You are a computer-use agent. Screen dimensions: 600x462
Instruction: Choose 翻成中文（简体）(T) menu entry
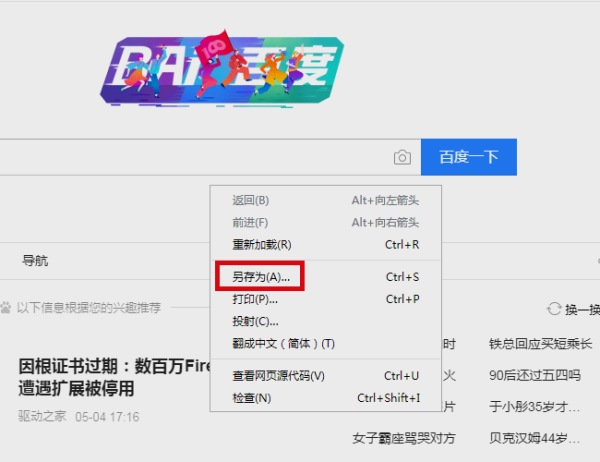(326, 343)
